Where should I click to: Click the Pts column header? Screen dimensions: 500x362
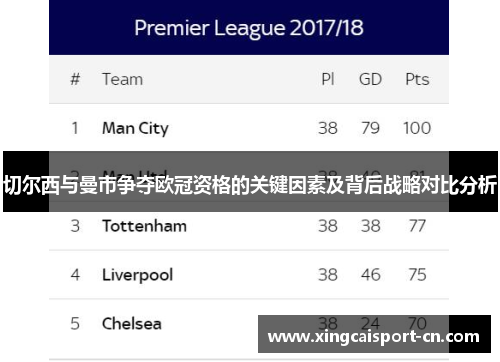(x=417, y=79)
